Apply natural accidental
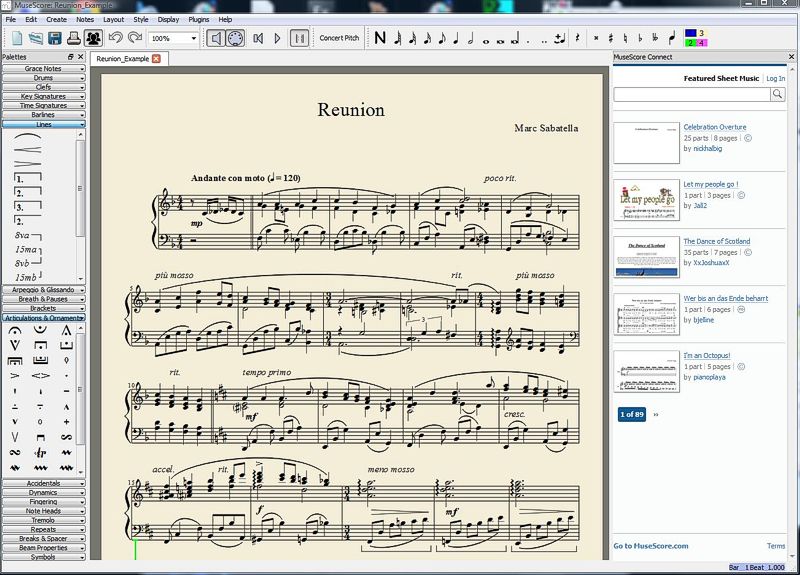This screenshot has height=575, width=800. click(x=626, y=38)
